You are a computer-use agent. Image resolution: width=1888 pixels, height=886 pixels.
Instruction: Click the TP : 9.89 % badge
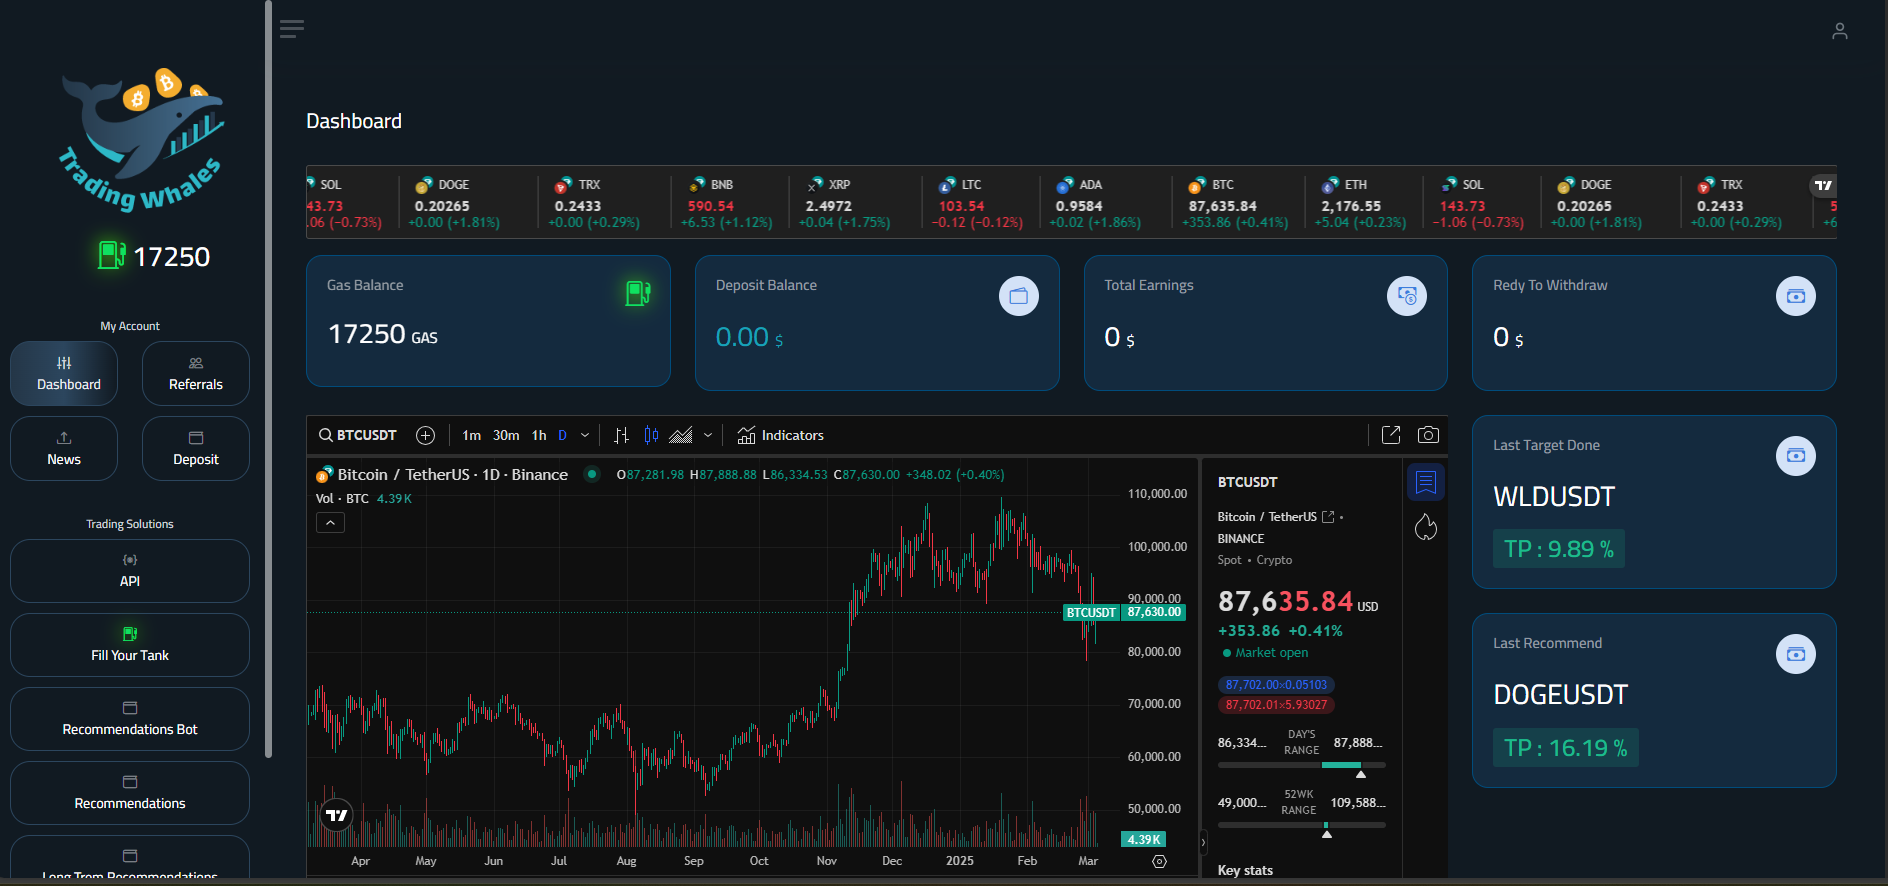point(1559,549)
